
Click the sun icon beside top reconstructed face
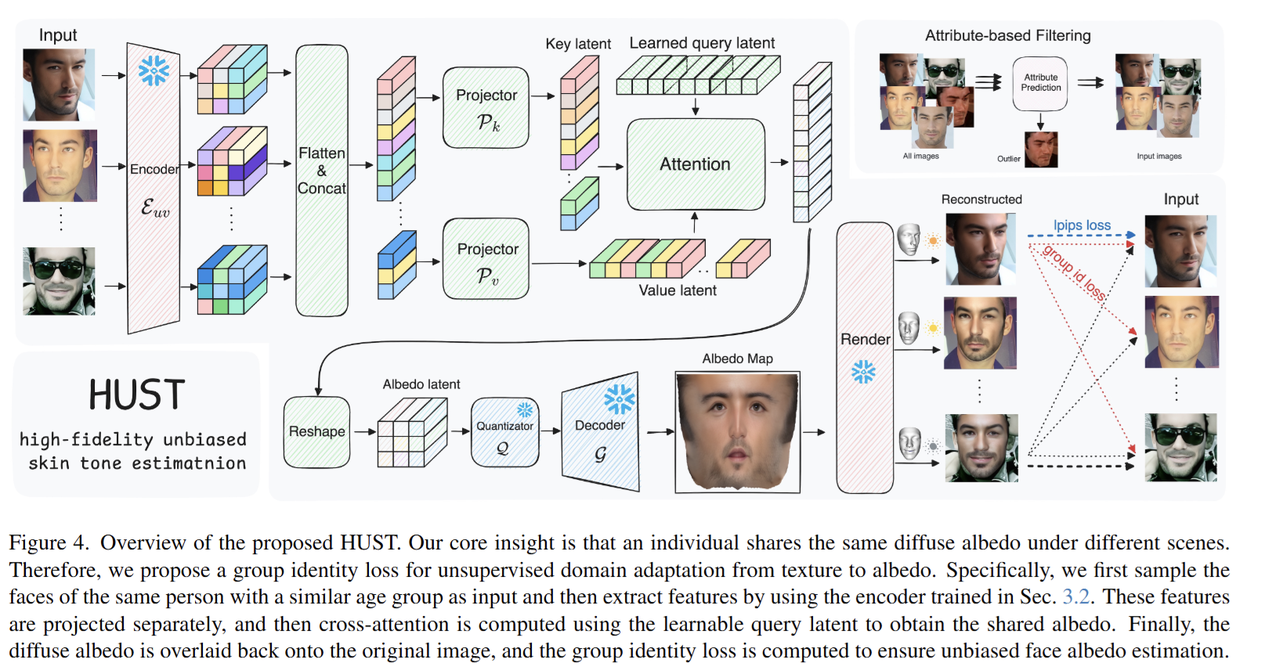coord(933,241)
